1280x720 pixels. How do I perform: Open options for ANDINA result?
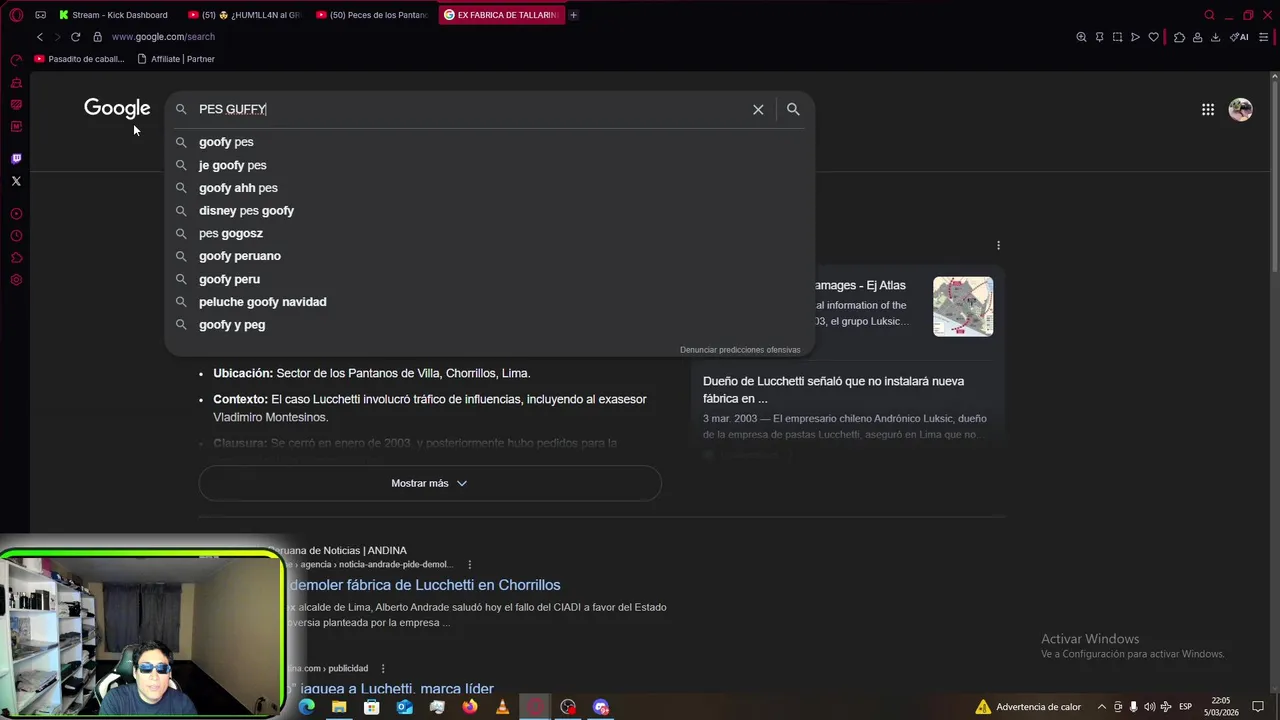tap(469, 564)
